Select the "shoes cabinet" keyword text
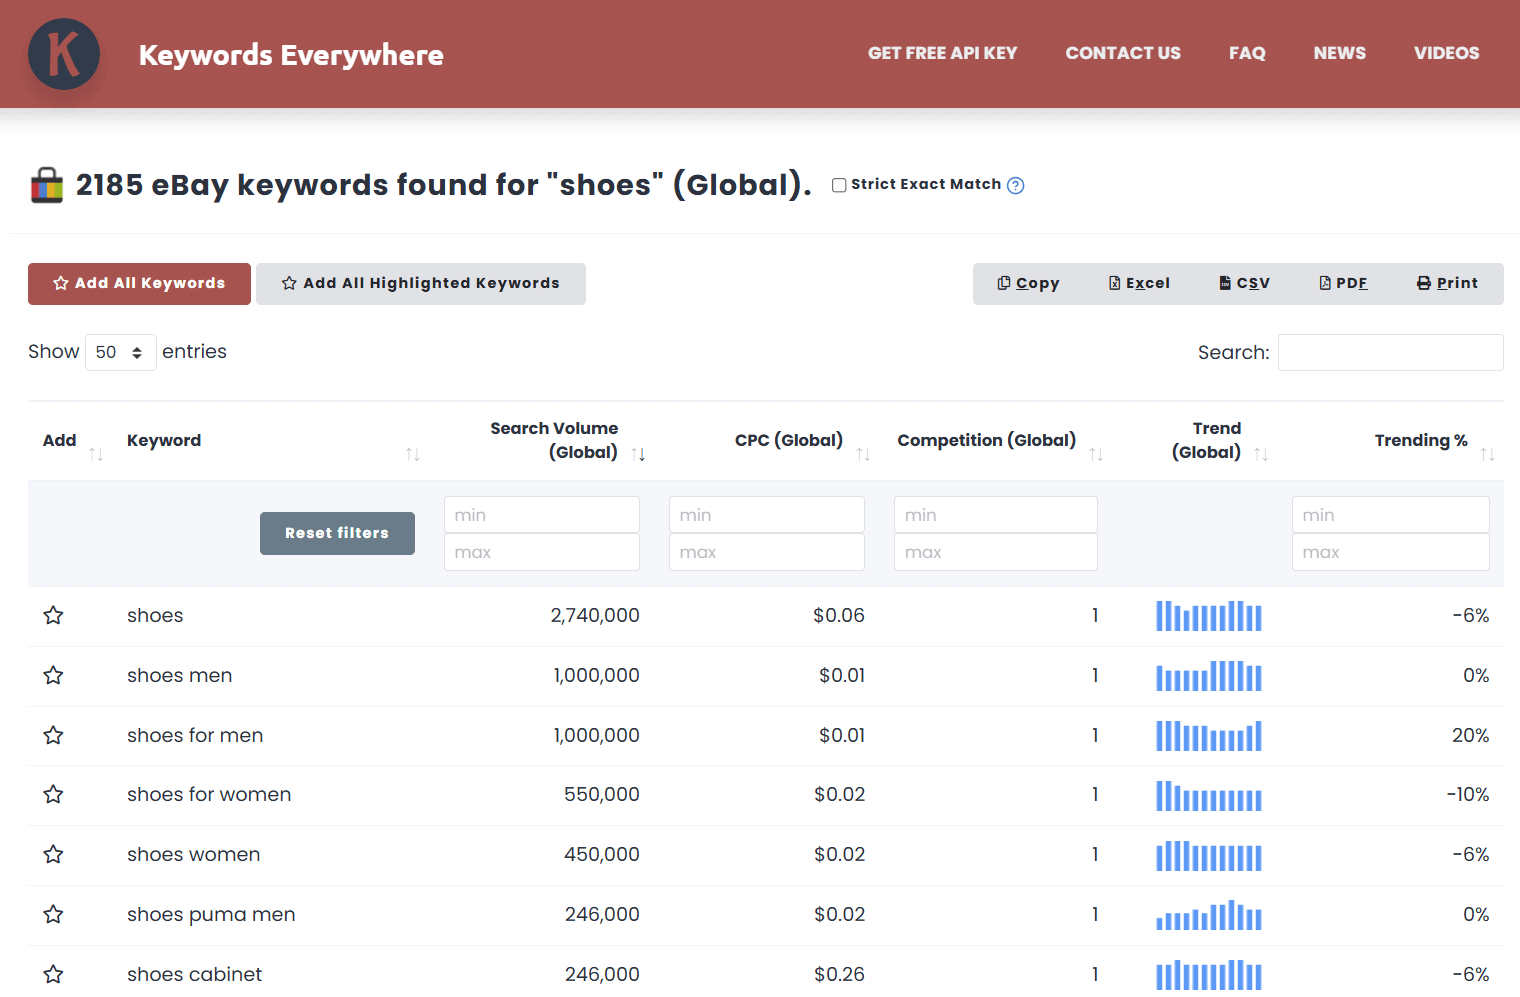This screenshot has width=1520, height=997. pos(194,974)
